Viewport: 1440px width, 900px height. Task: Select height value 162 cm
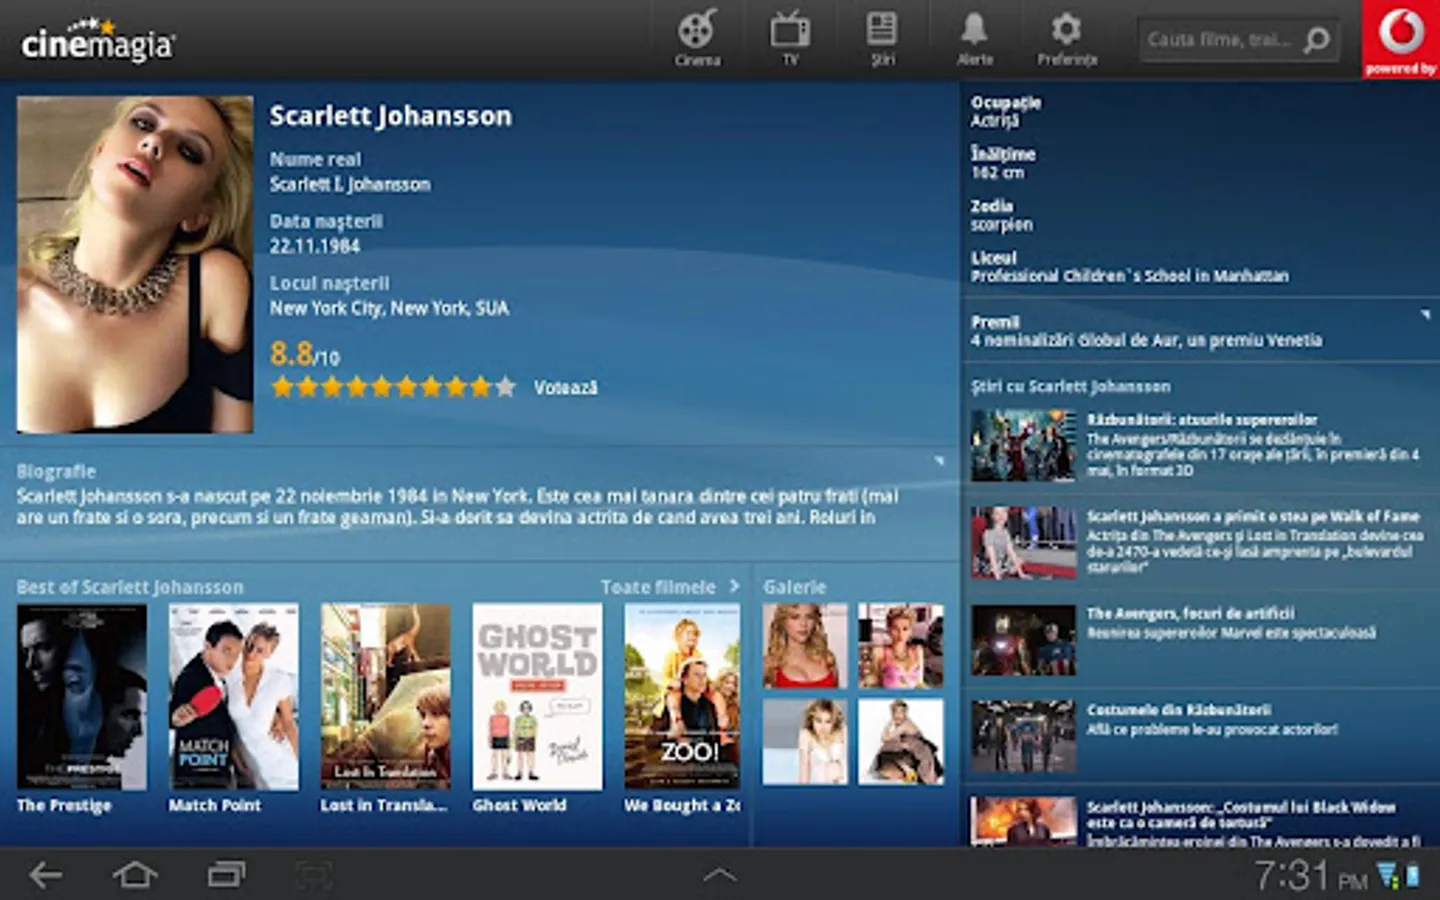tap(998, 173)
